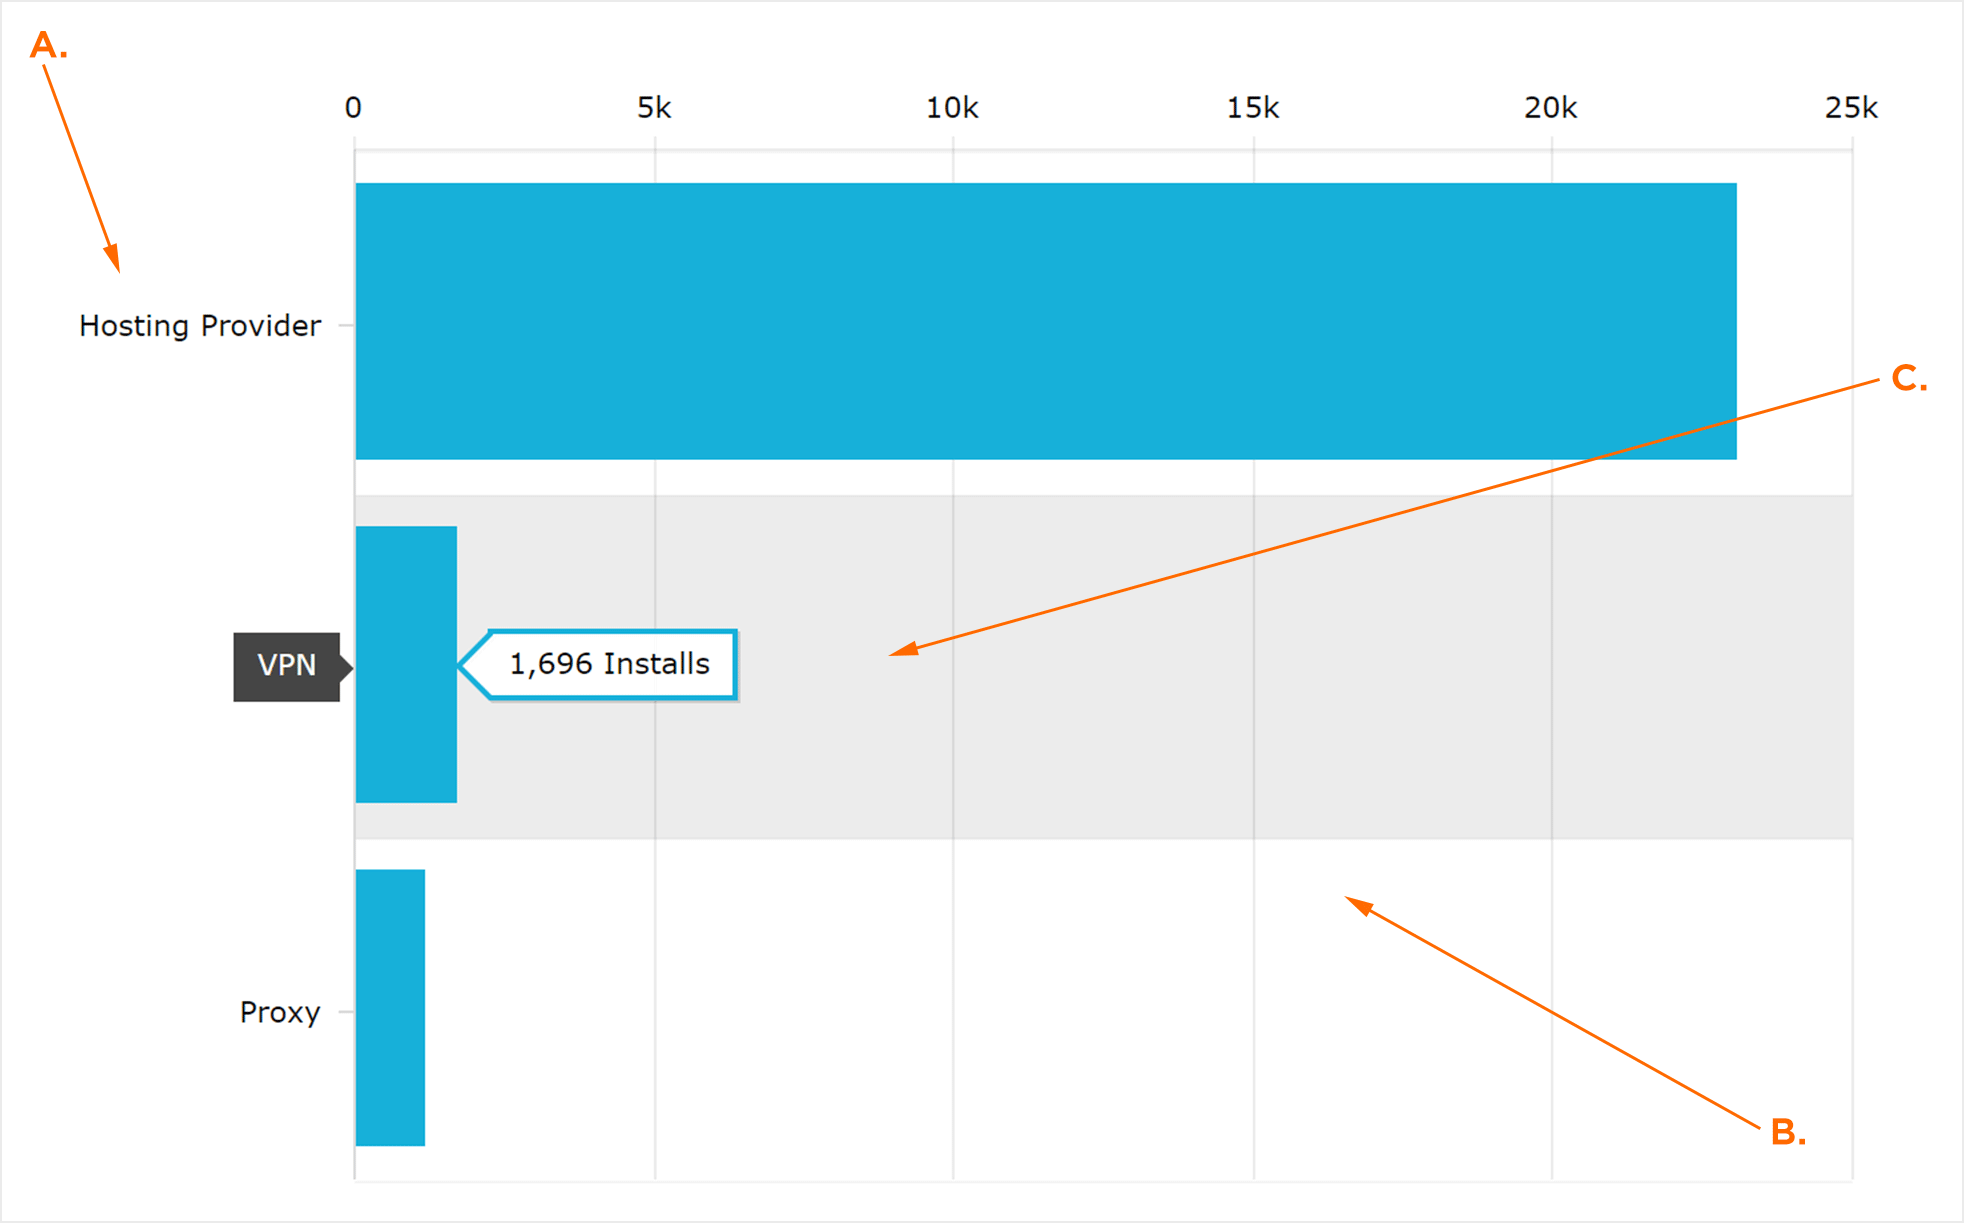Click the Hosting Provider bar
Image resolution: width=1964 pixels, height=1223 pixels.
(1046, 321)
